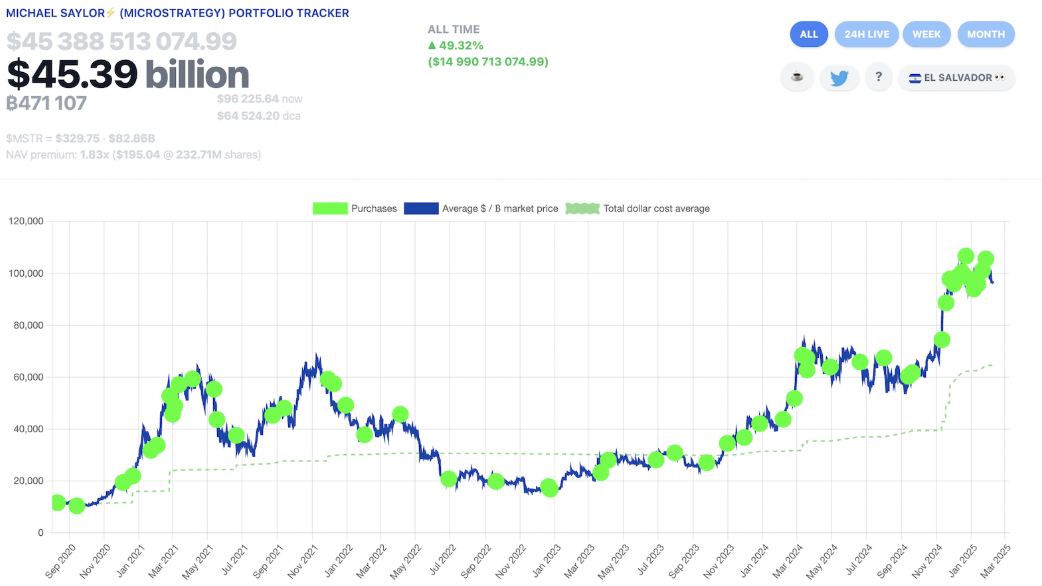Click the May 2022 x-axis label
The width and height of the screenshot is (1042, 586).
coord(406,561)
